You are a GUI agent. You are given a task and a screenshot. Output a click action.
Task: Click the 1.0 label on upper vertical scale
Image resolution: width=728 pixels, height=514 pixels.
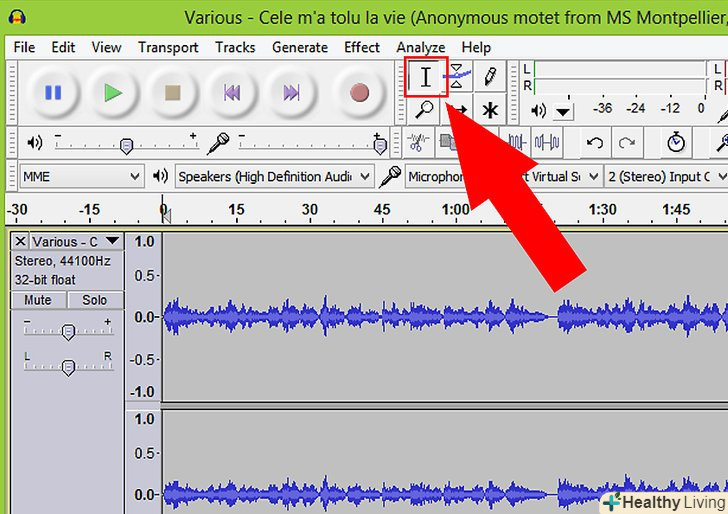coord(144,241)
